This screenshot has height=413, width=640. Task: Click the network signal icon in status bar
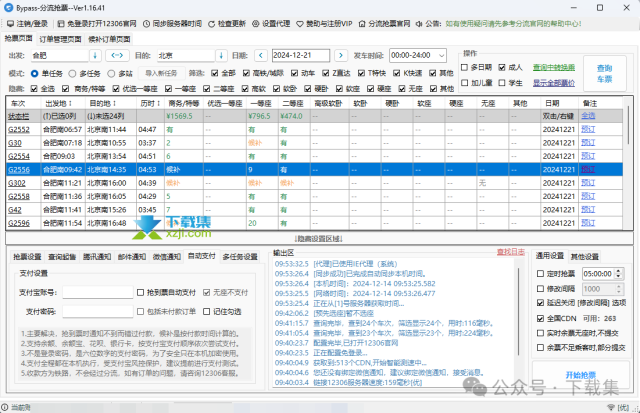611,407
